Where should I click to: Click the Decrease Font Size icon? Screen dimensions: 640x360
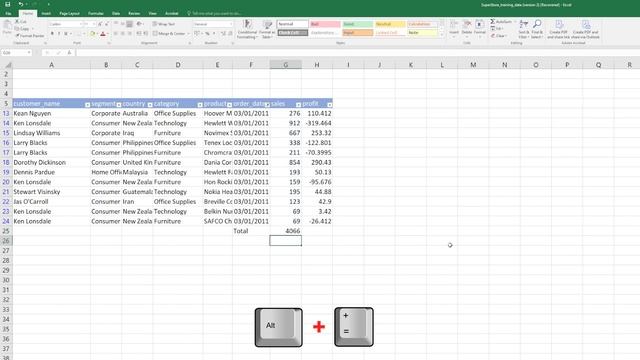pos(107,24)
